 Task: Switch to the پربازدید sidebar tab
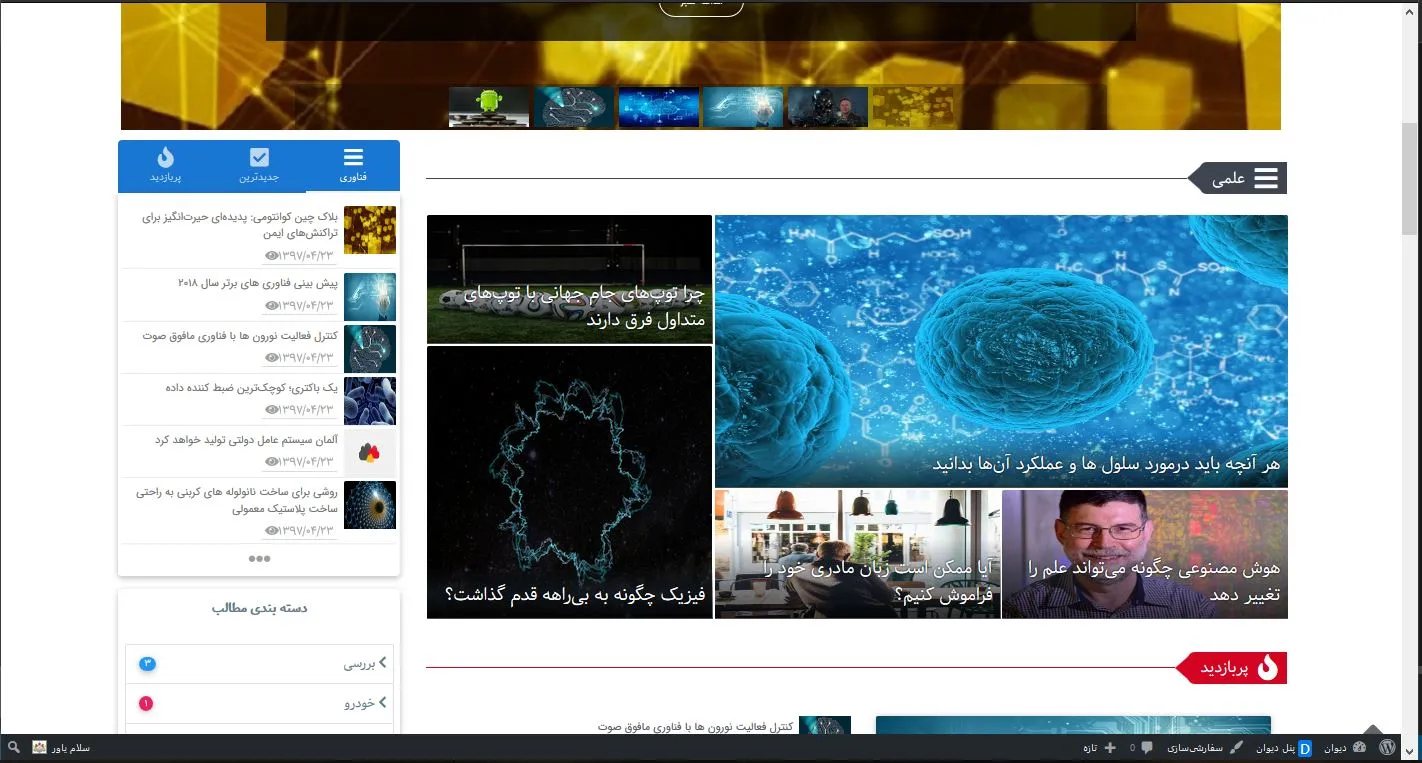point(165,165)
